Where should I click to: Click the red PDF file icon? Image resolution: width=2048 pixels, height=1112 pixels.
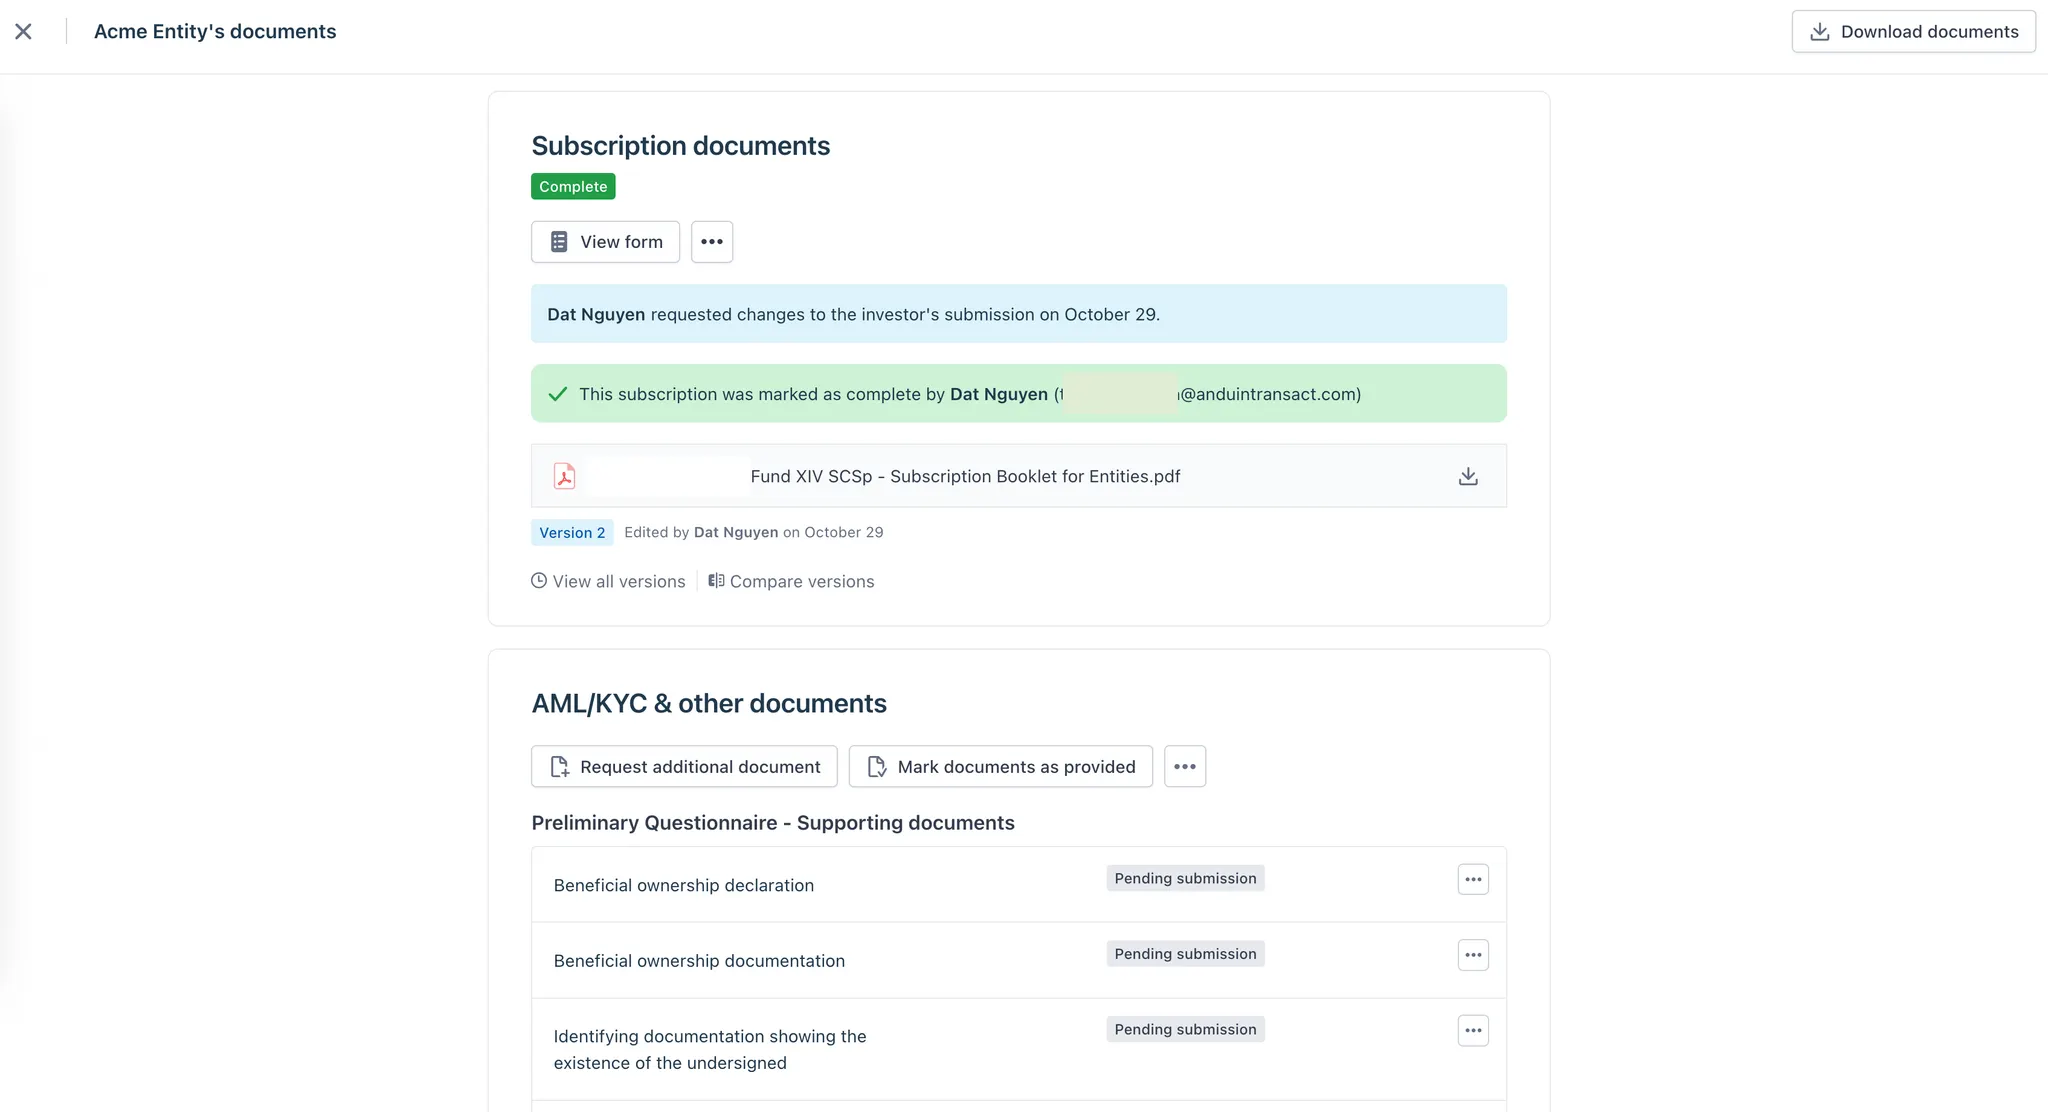pyautogui.click(x=564, y=476)
